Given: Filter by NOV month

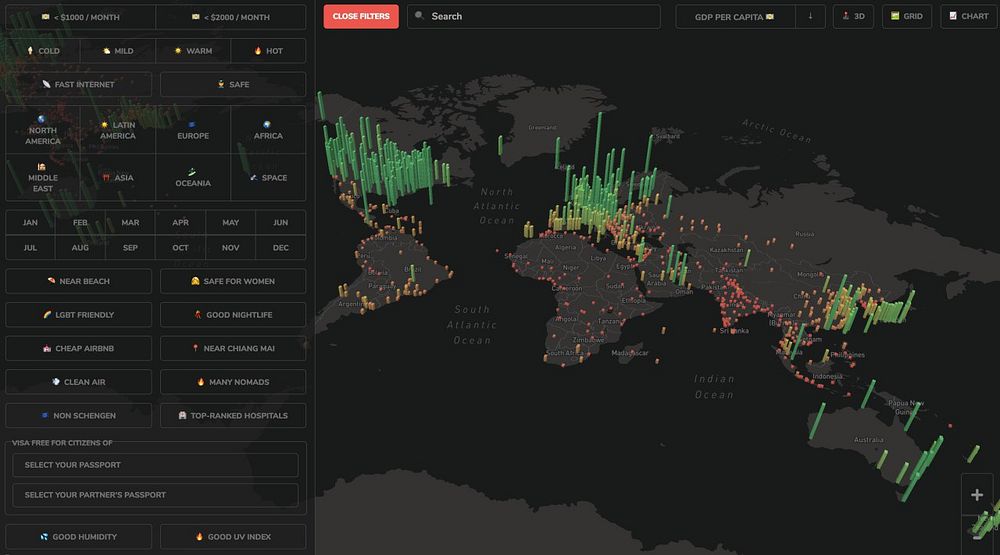Looking at the screenshot, I should 231,248.
